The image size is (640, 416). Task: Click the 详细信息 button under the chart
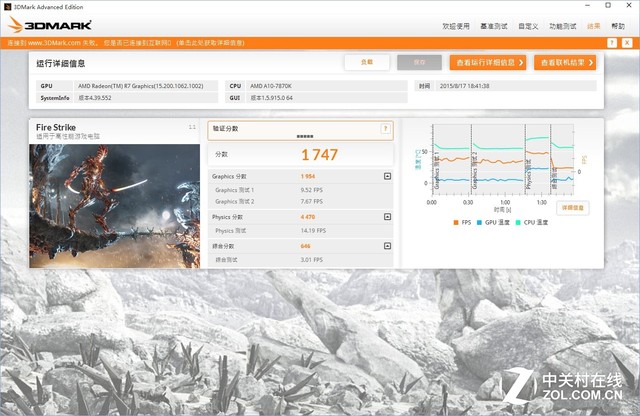click(x=573, y=207)
